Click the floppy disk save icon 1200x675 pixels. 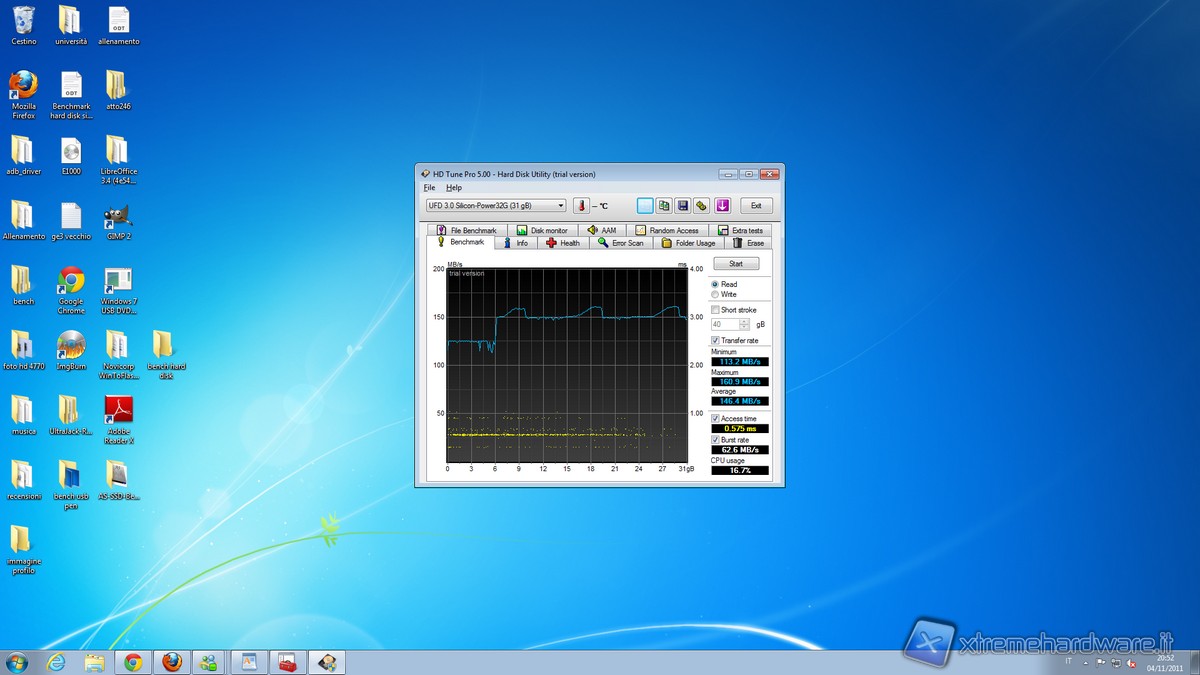tap(683, 206)
